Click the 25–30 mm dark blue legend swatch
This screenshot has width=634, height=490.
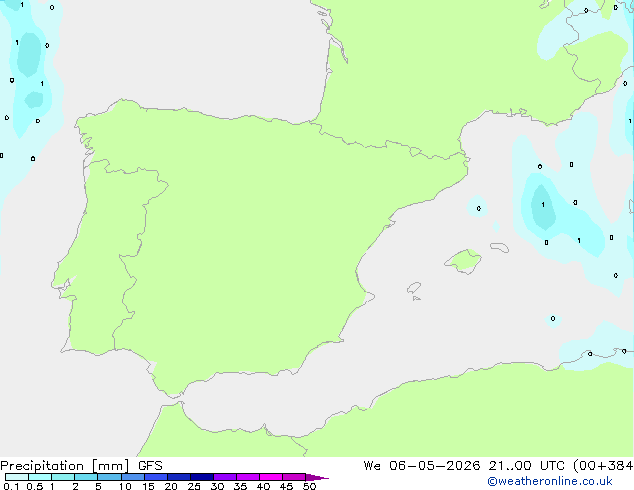click(202, 477)
